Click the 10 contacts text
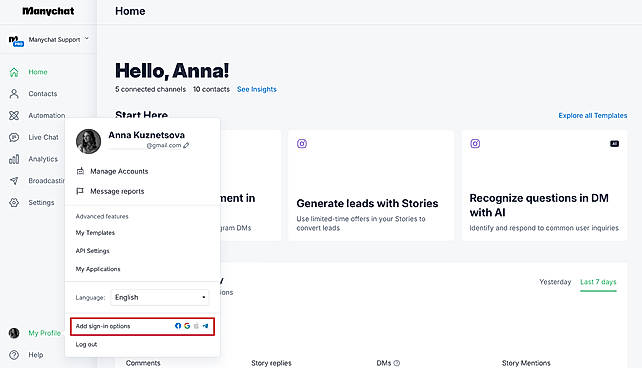The image size is (642, 368). [x=211, y=89]
